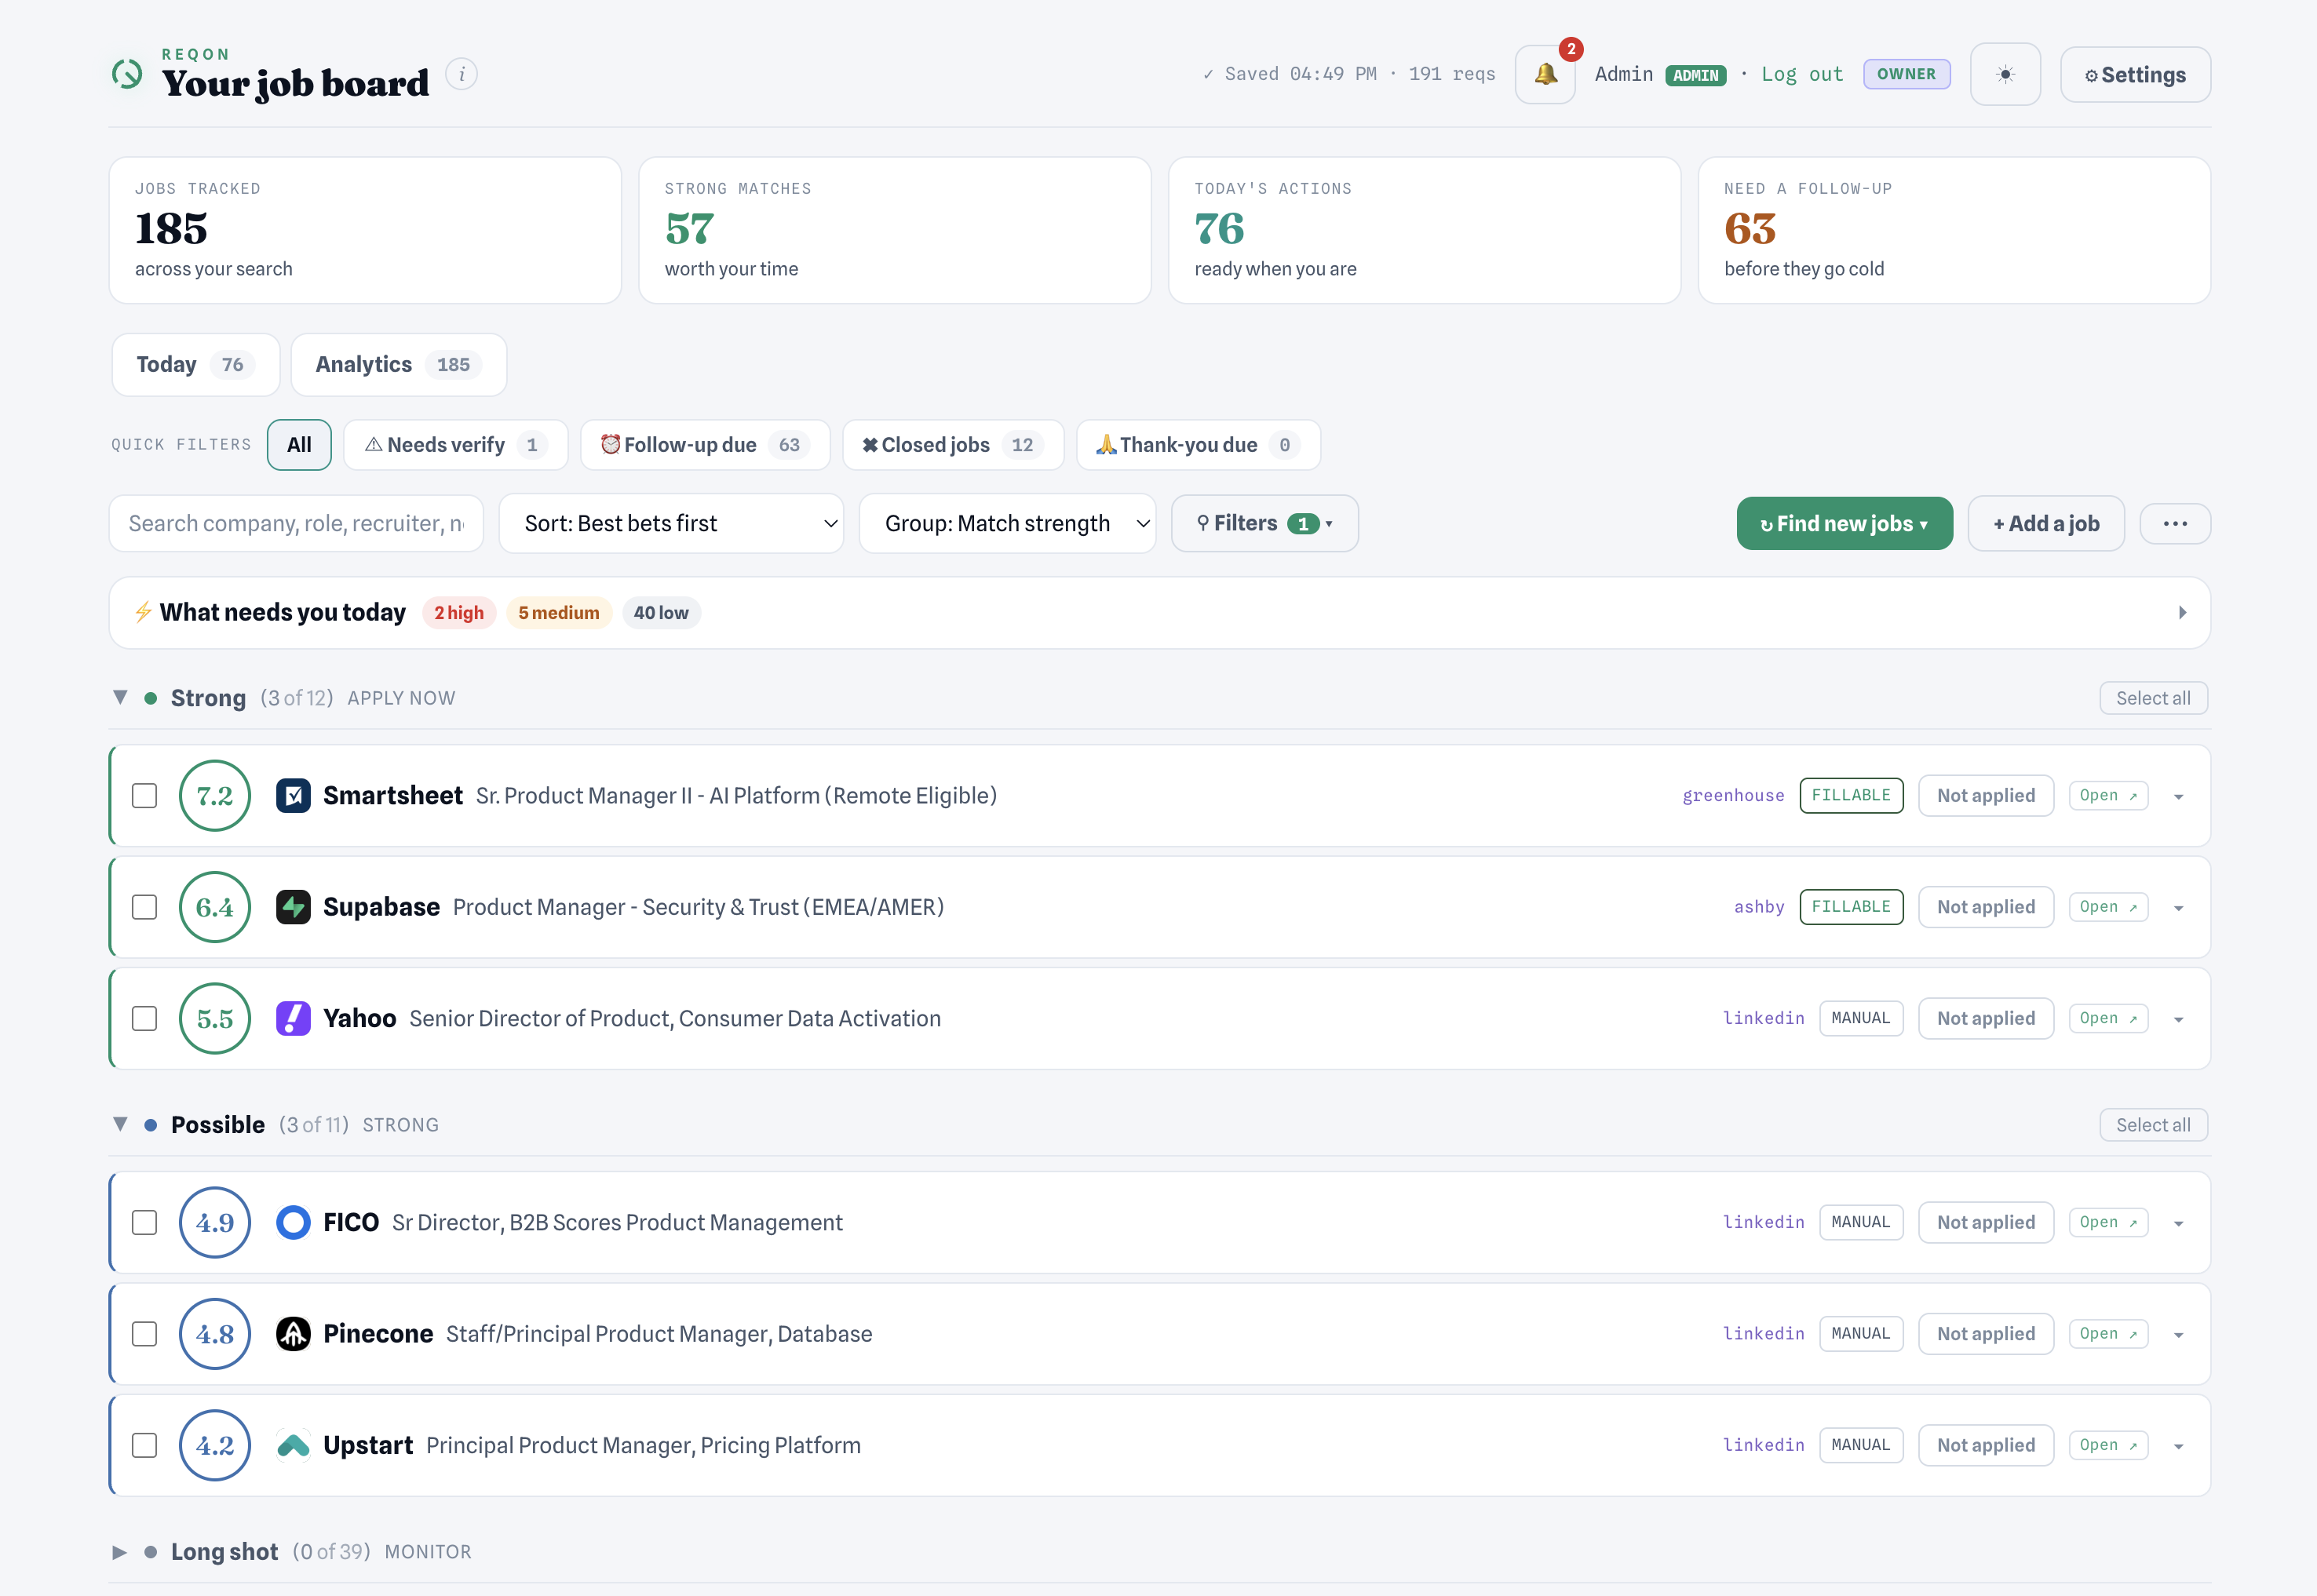Open the Upstart job posting via Open link
The width and height of the screenshot is (2317, 1596).
[x=2108, y=1445]
